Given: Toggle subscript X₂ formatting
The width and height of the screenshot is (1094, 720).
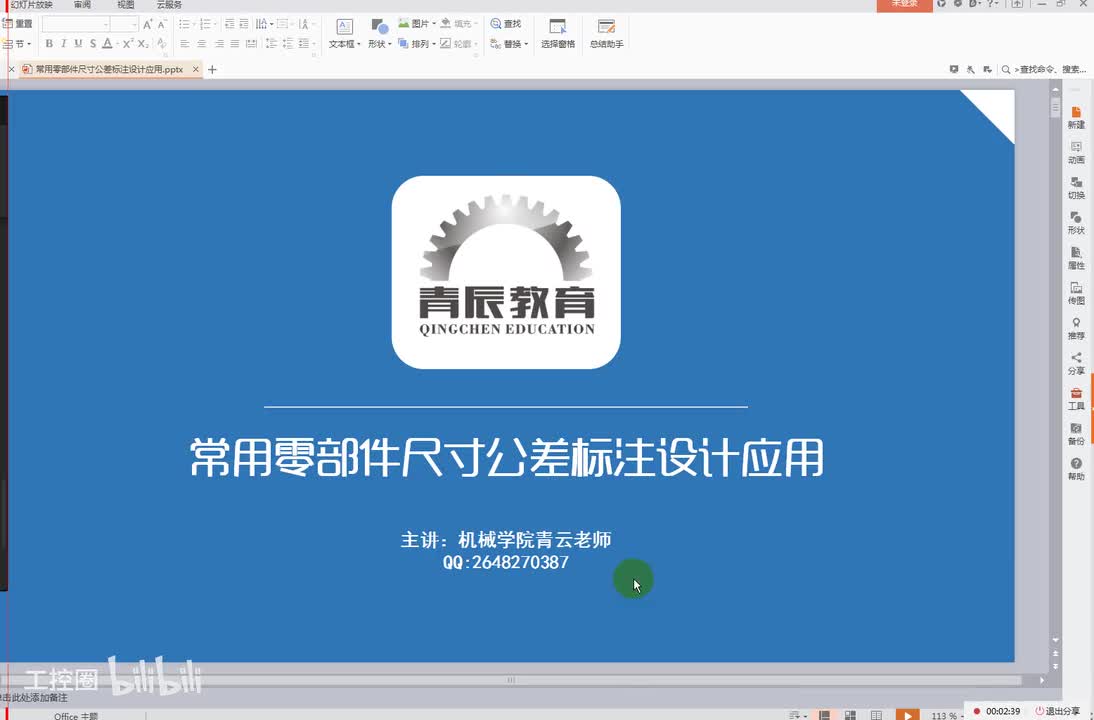Looking at the screenshot, I should pyautogui.click(x=143, y=43).
